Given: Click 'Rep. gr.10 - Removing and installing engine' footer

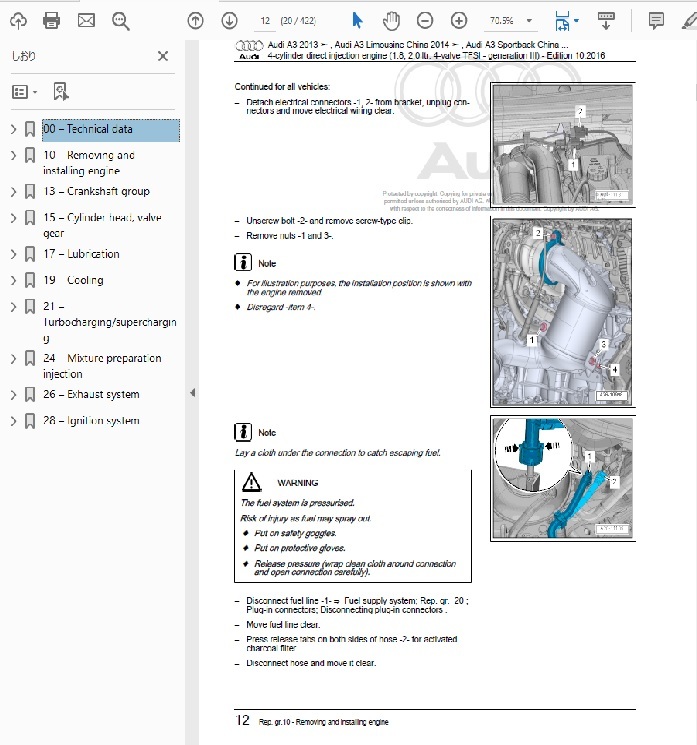Looking at the screenshot, I should (324, 722).
